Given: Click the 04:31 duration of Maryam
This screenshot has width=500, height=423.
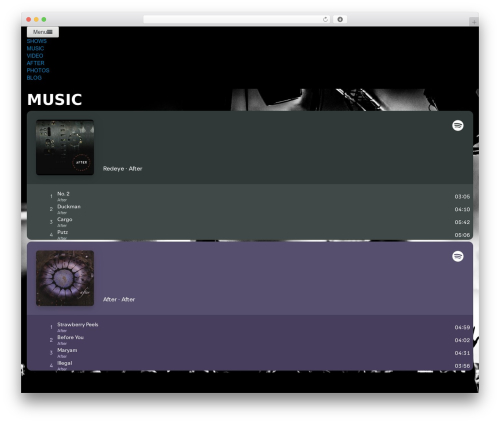Looking at the screenshot, I should click(x=462, y=353).
